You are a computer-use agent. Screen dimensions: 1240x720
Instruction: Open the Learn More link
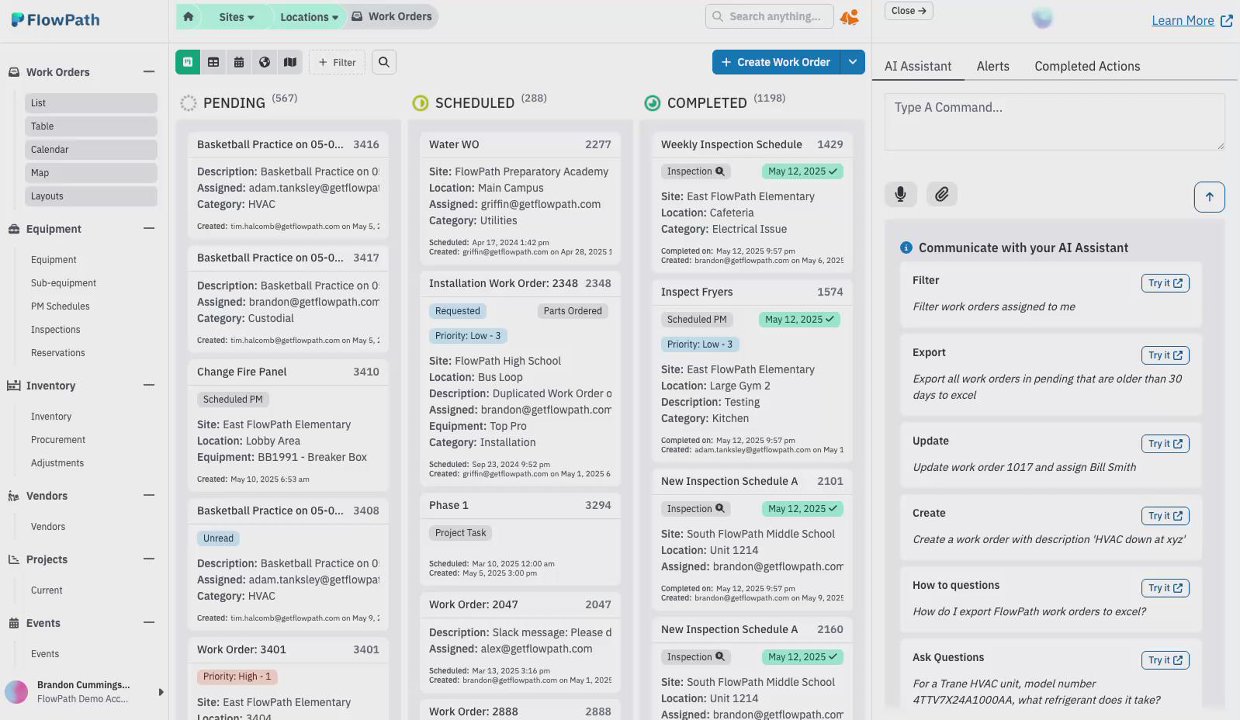1192,20
